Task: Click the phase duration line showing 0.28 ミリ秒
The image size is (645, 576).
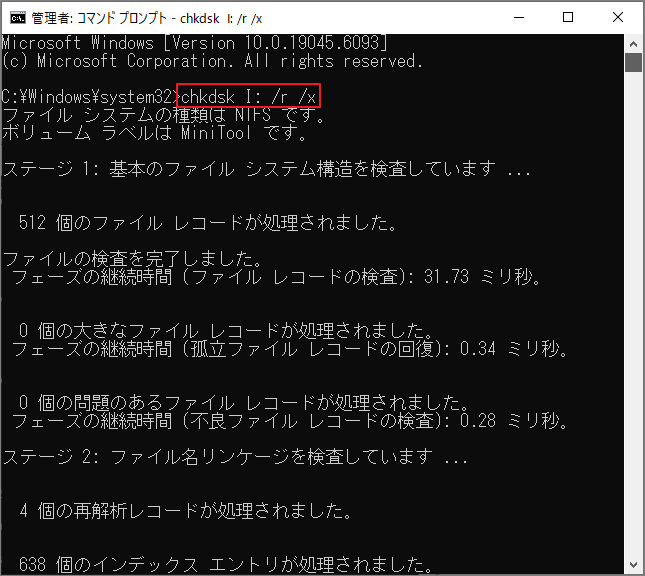Action: 290,420
